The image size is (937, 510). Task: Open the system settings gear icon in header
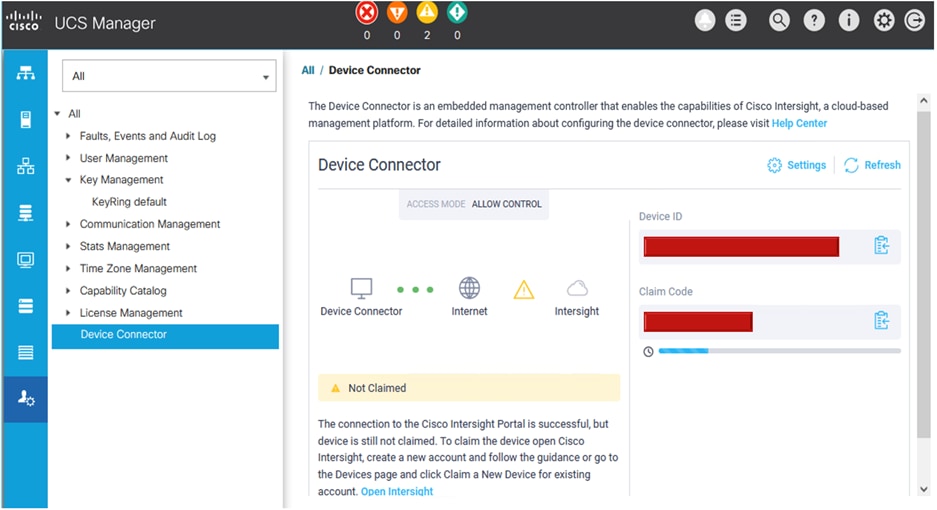(x=884, y=21)
